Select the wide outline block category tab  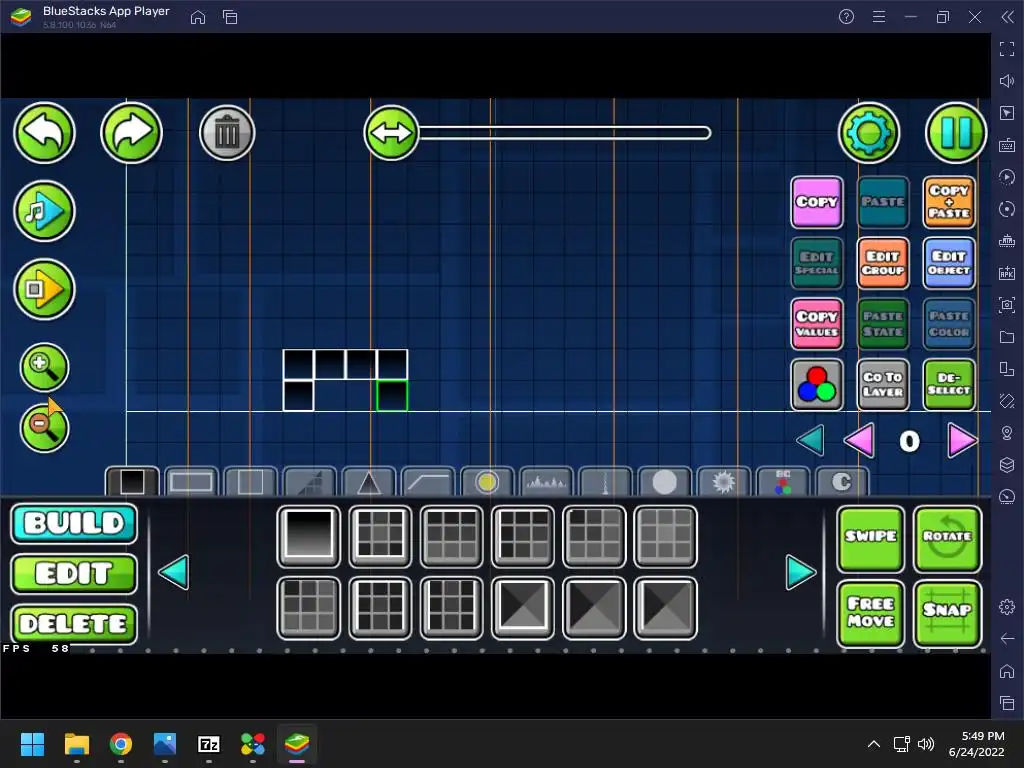pos(191,482)
